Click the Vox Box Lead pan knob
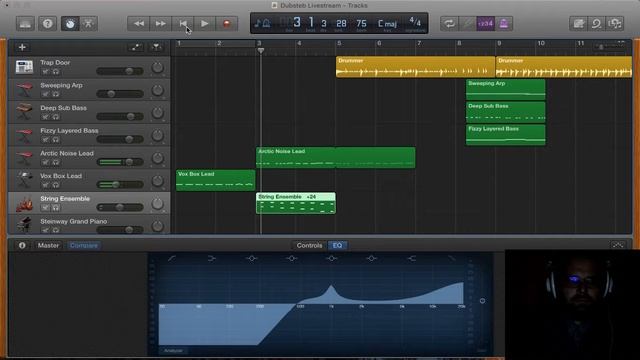This screenshot has height=360, width=640. (157, 181)
